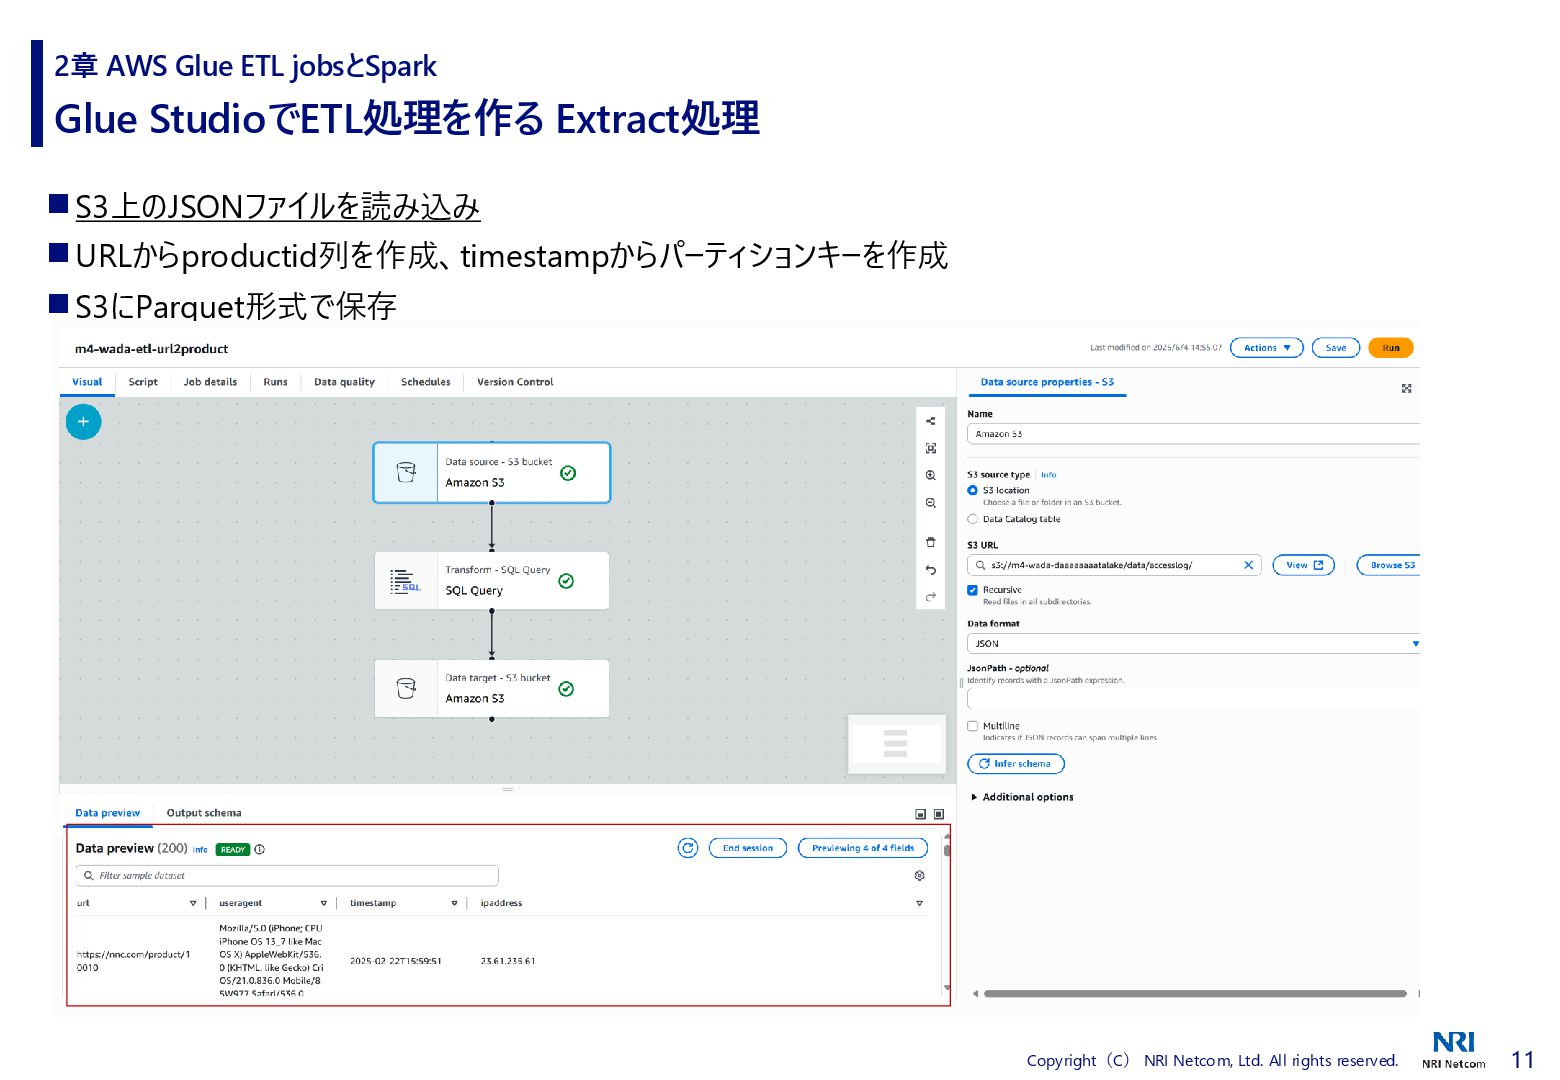Viewport: 1560px width, 1080px height.
Task: Open the Data format JSON dropdown
Action: pos(1193,644)
